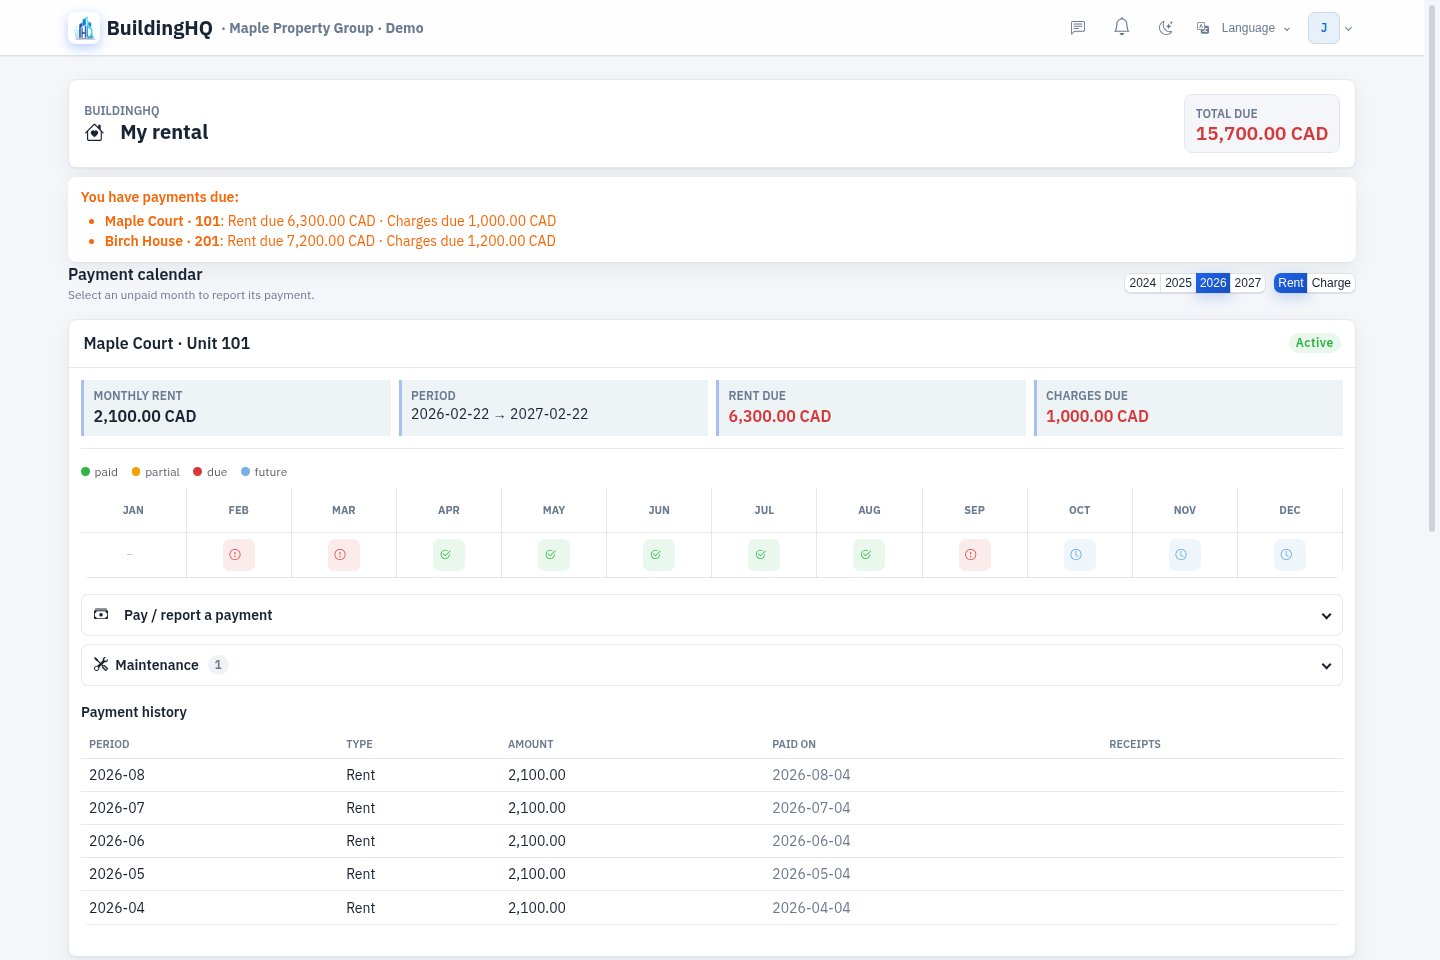This screenshot has width=1440, height=960.
Task: Click the Active status badge
Action: 1314,343
